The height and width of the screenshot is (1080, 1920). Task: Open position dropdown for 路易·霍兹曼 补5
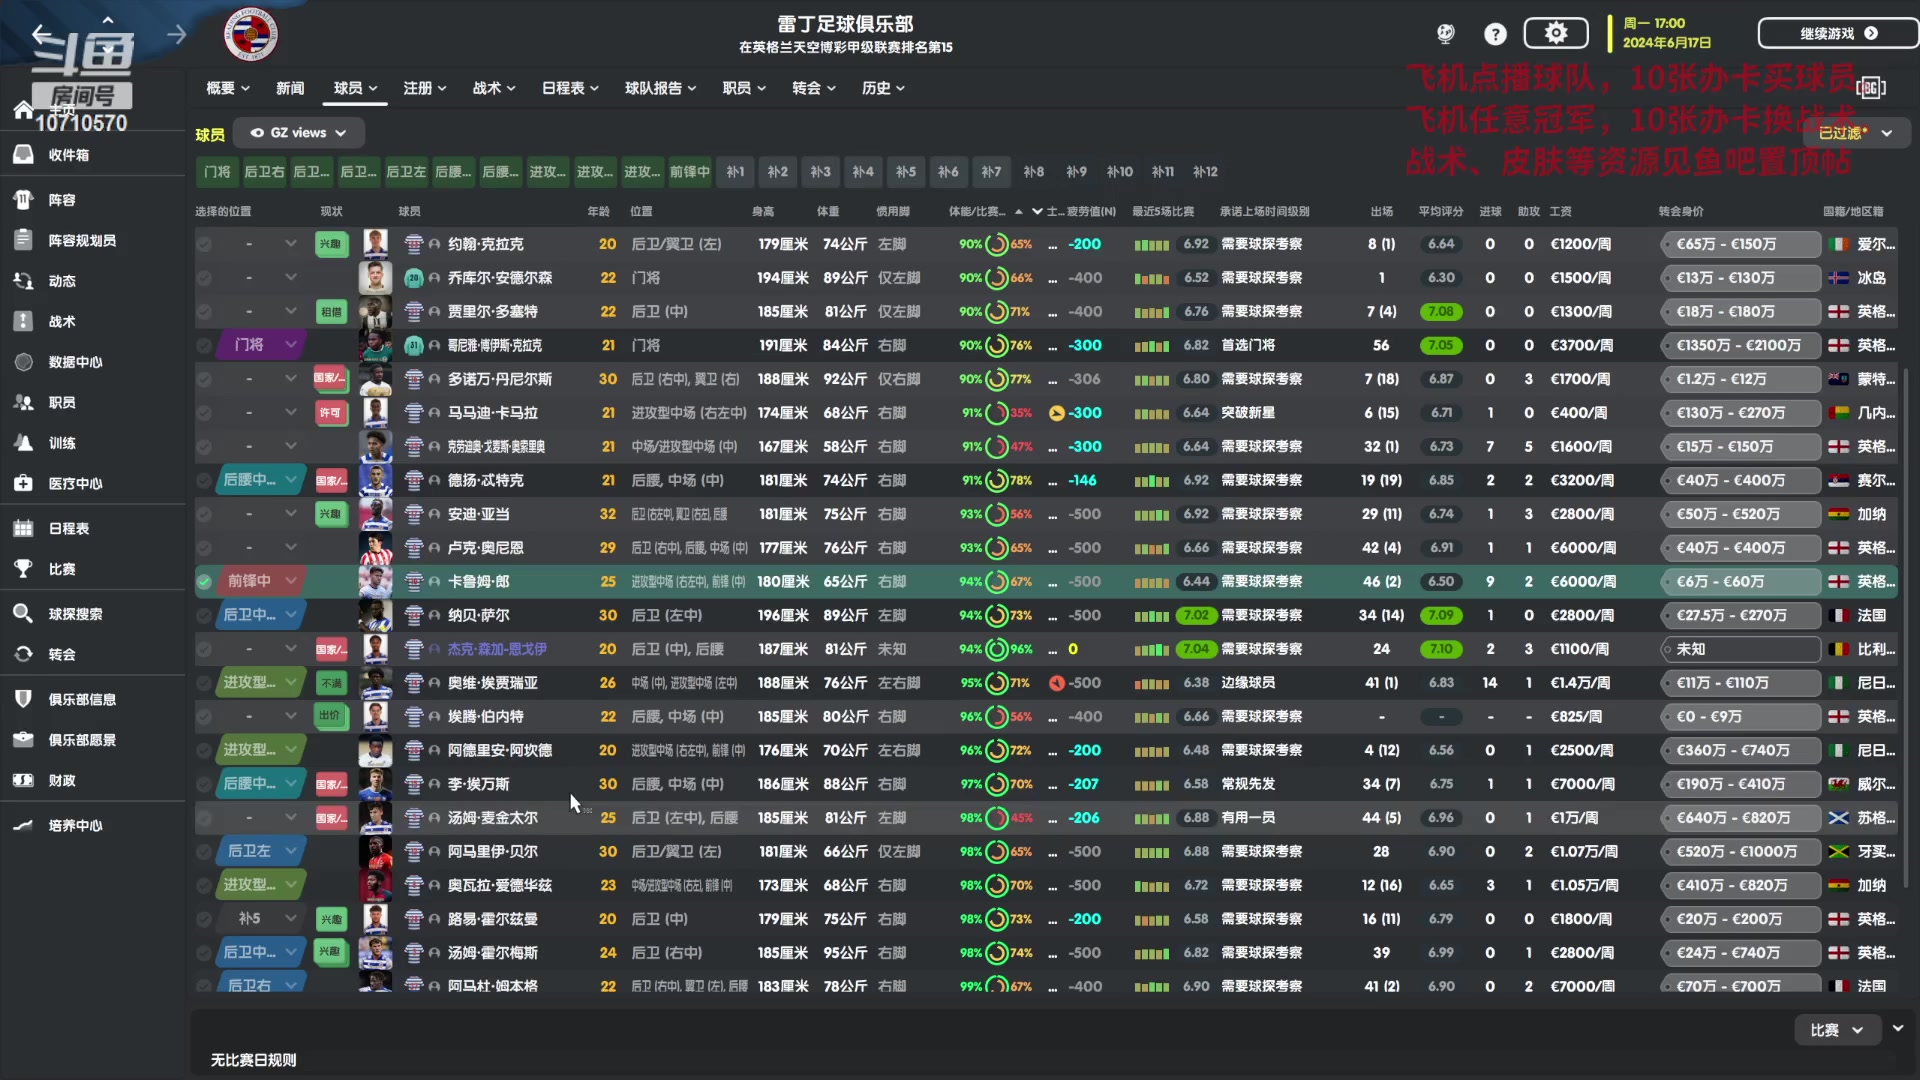261,919
